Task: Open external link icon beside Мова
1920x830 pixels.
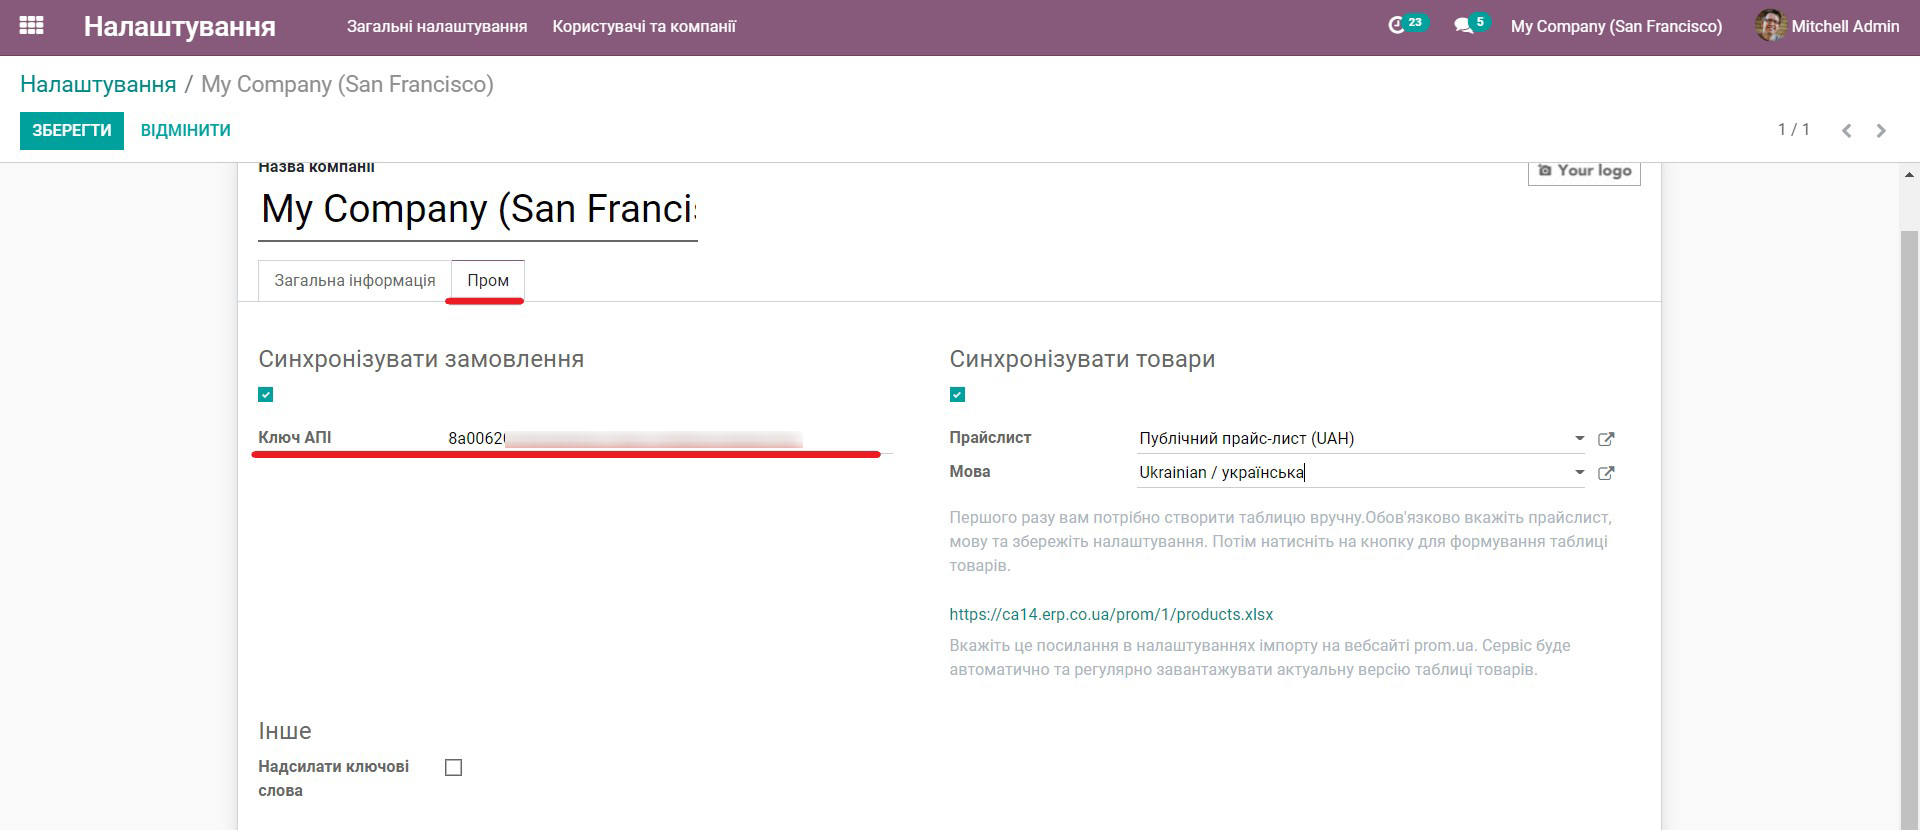Action: tap(1606, 473)
